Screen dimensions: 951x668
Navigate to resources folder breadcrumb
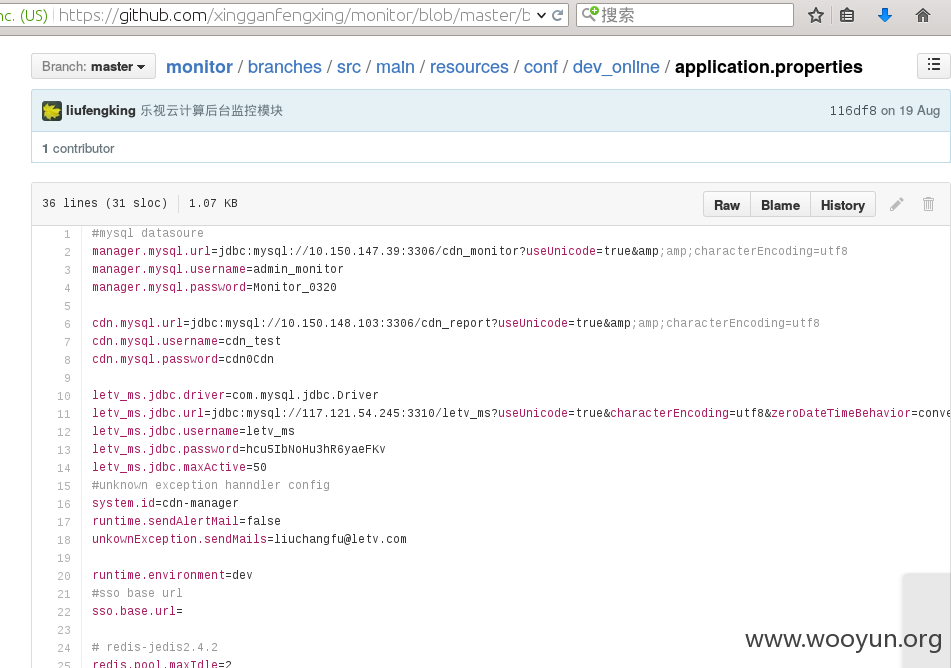[469, 67]
